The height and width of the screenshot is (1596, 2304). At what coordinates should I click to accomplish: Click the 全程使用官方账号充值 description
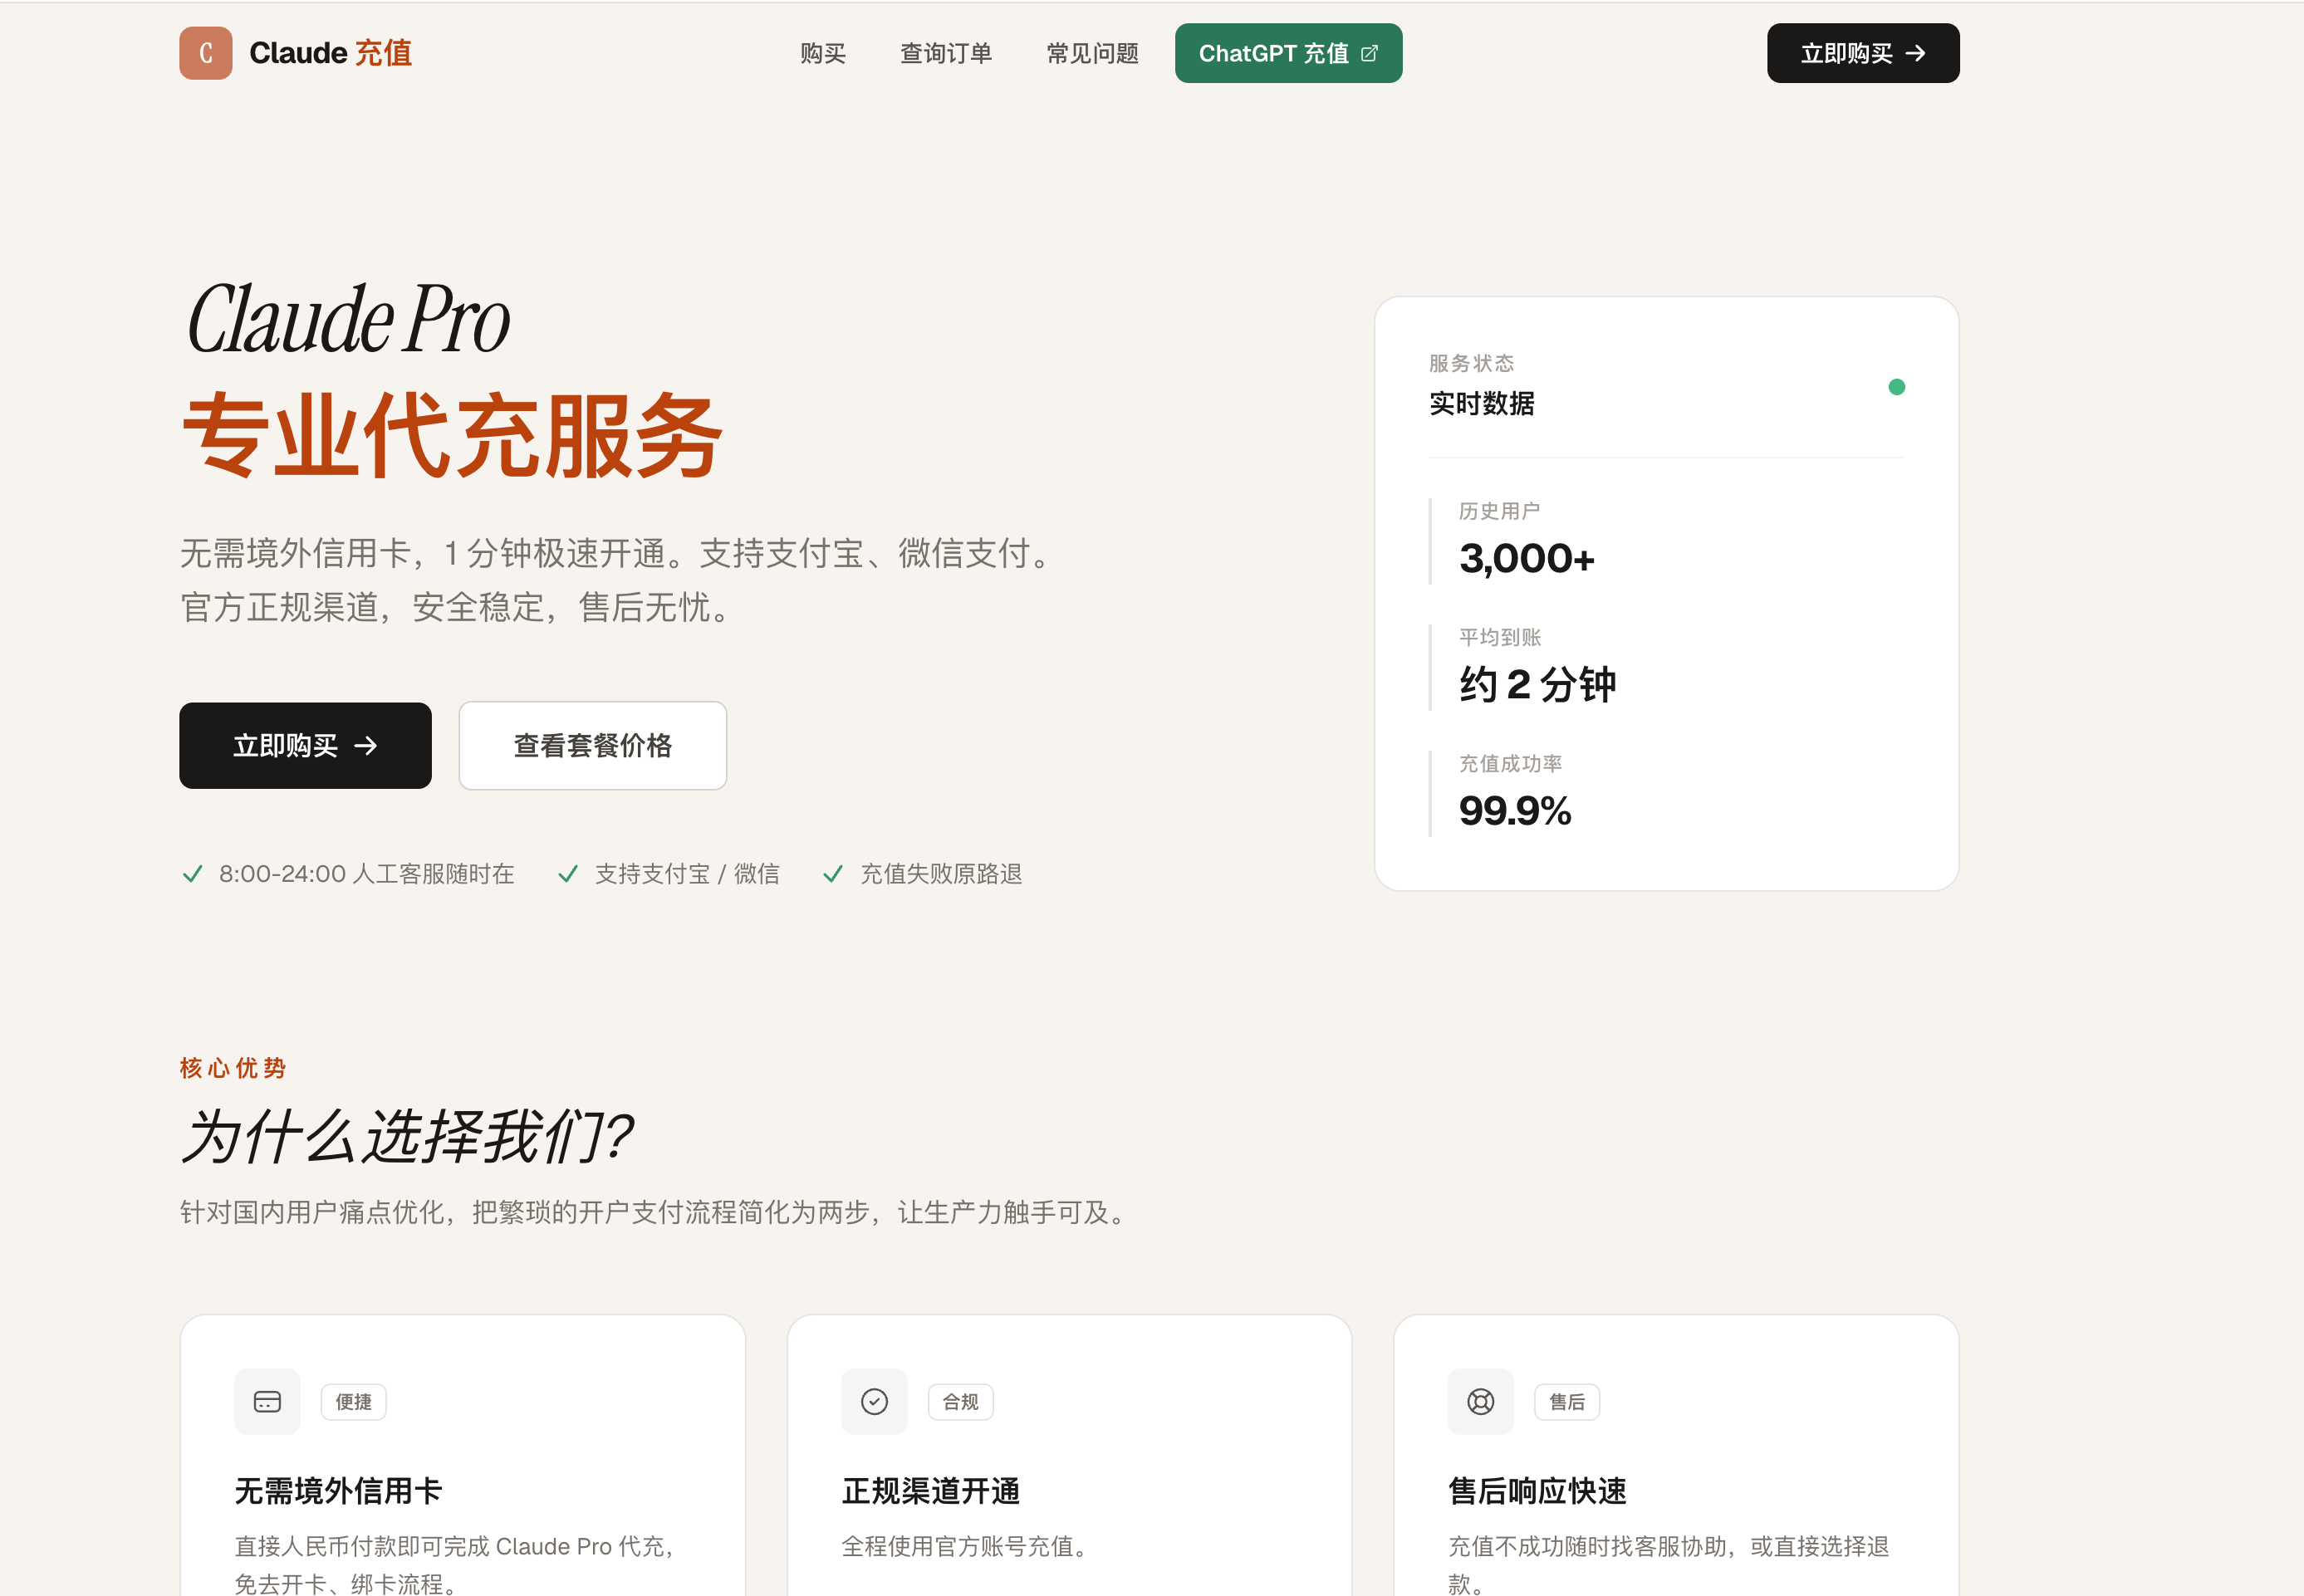pos(965,1547)
